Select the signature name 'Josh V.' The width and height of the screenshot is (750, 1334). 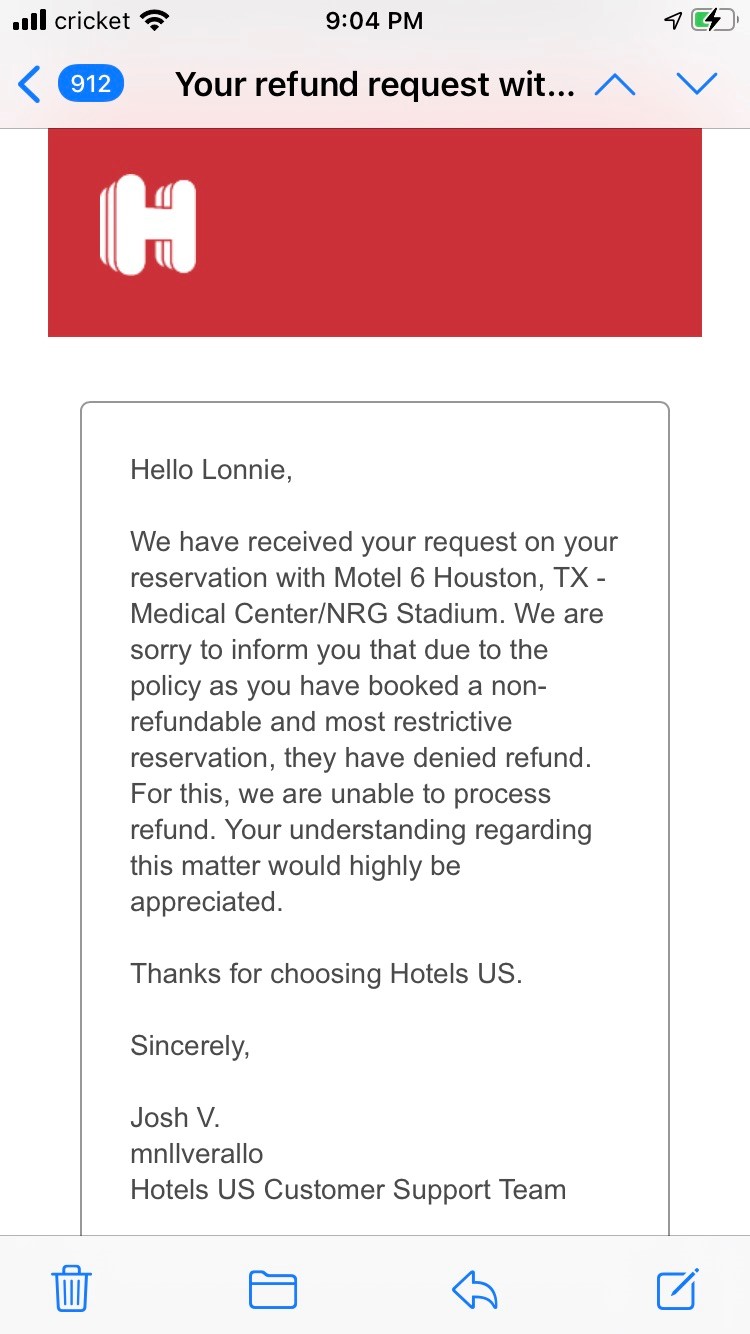pos(175,1117)
